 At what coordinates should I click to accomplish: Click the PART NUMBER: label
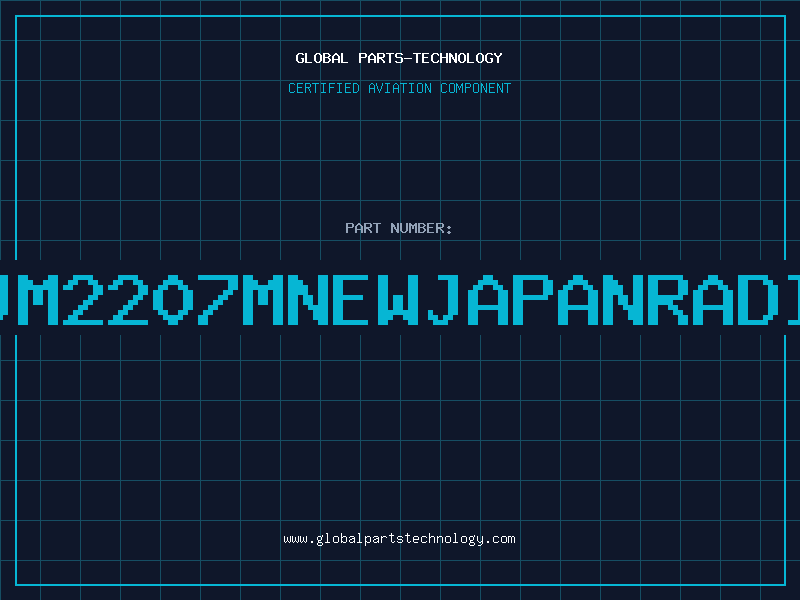tap(398, 228)
